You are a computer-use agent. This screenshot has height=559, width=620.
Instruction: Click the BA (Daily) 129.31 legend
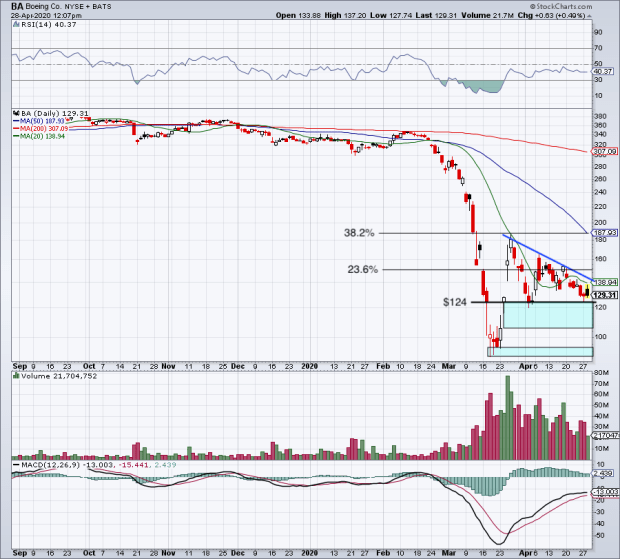point(55,113)
